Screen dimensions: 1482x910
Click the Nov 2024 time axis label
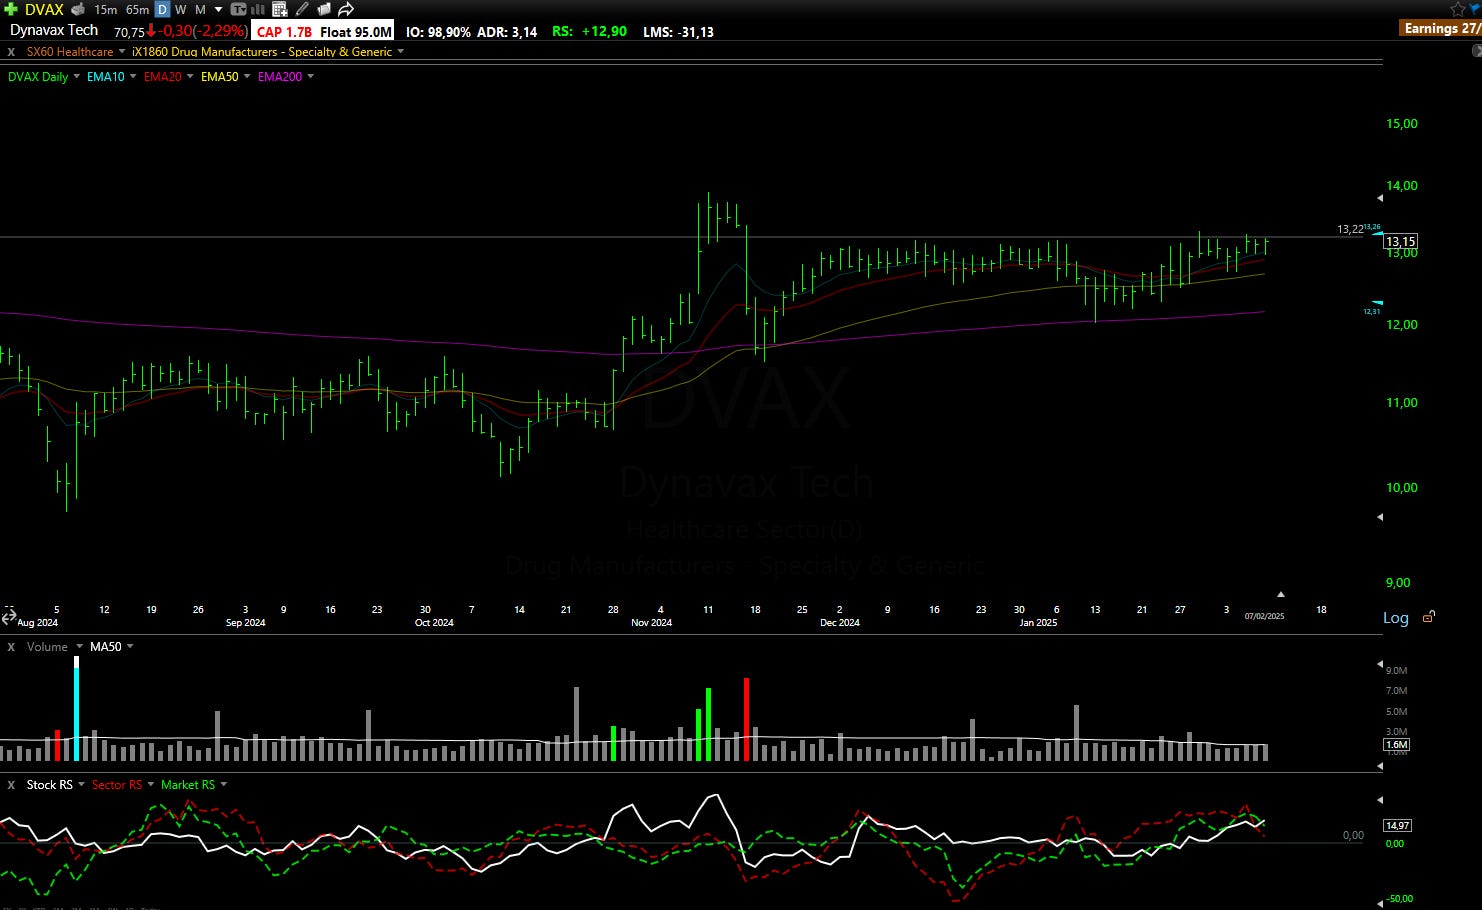point(652,622)
